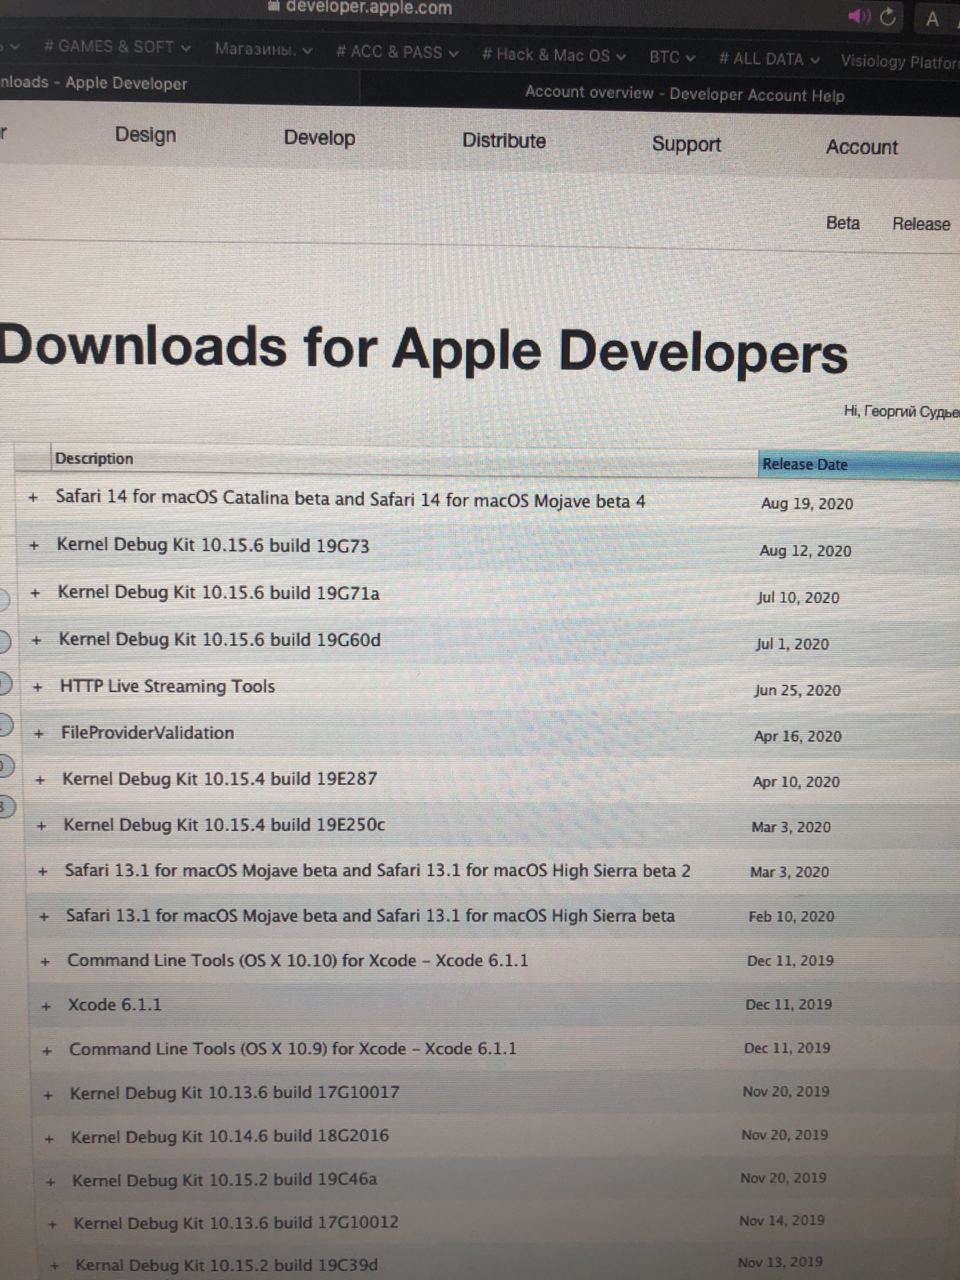
Task: Click the 'Feb 10, 2020' release date cell
Action: (791, 916)
